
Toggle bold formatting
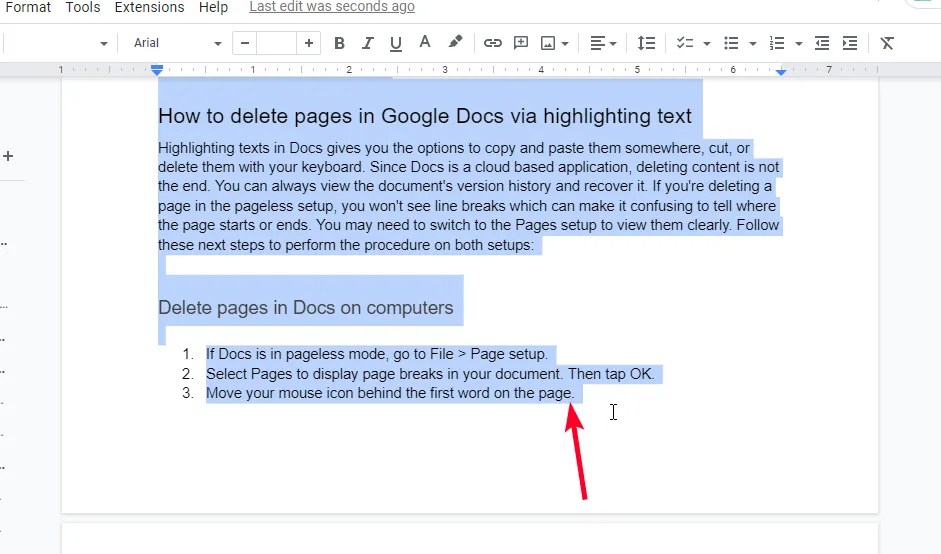point(339,43)
